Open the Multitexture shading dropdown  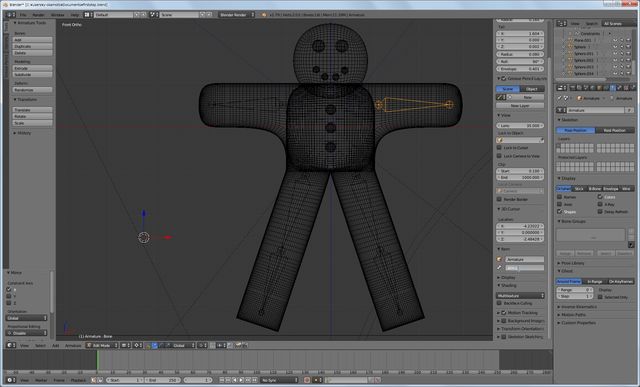click(x=520, y=296)
